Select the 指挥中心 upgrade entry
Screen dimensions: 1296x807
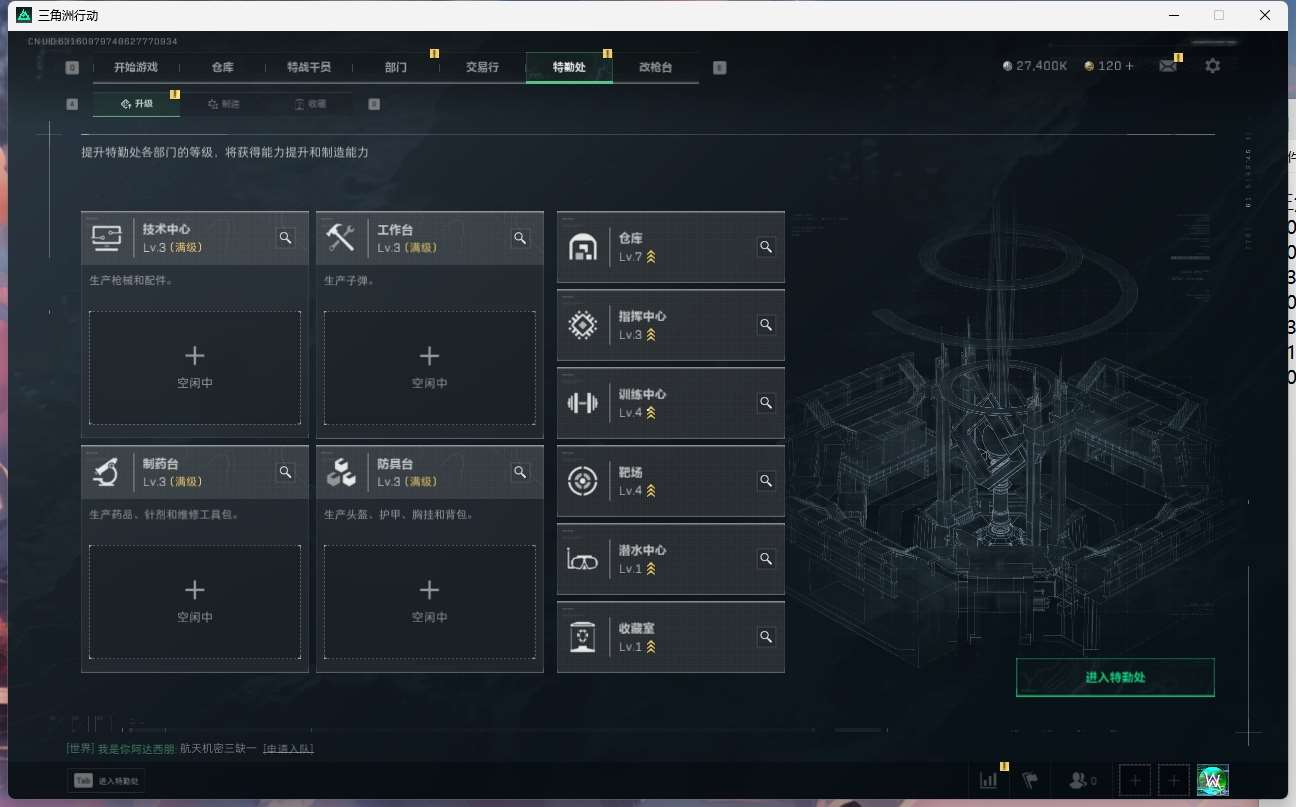(x=671, y=325)
